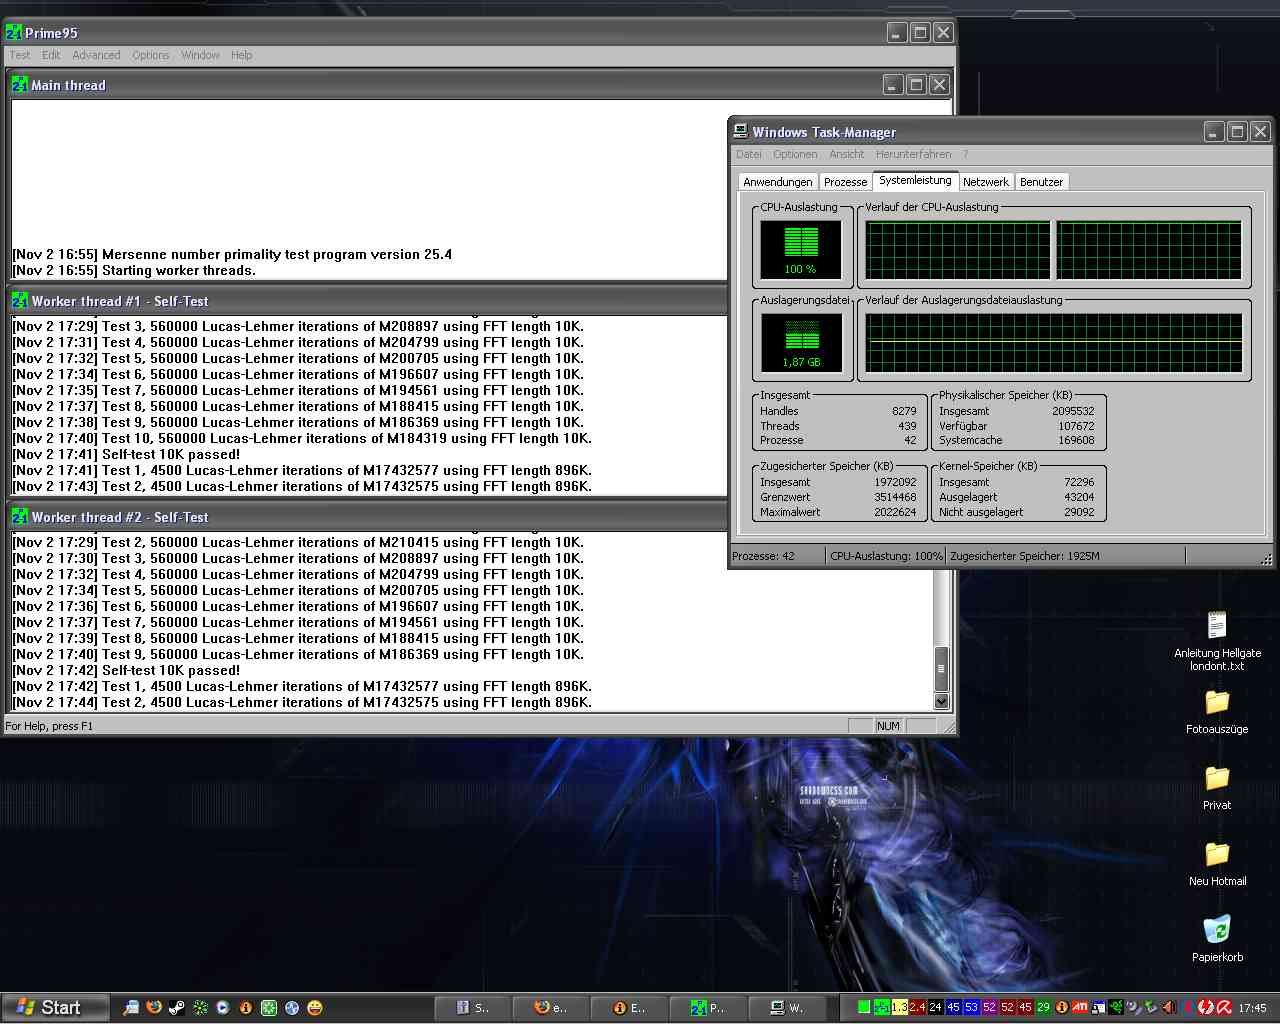Click the Prime95 title bar icon
1280x1024 pixels.
pyautogui.click(x=13, y=33)
